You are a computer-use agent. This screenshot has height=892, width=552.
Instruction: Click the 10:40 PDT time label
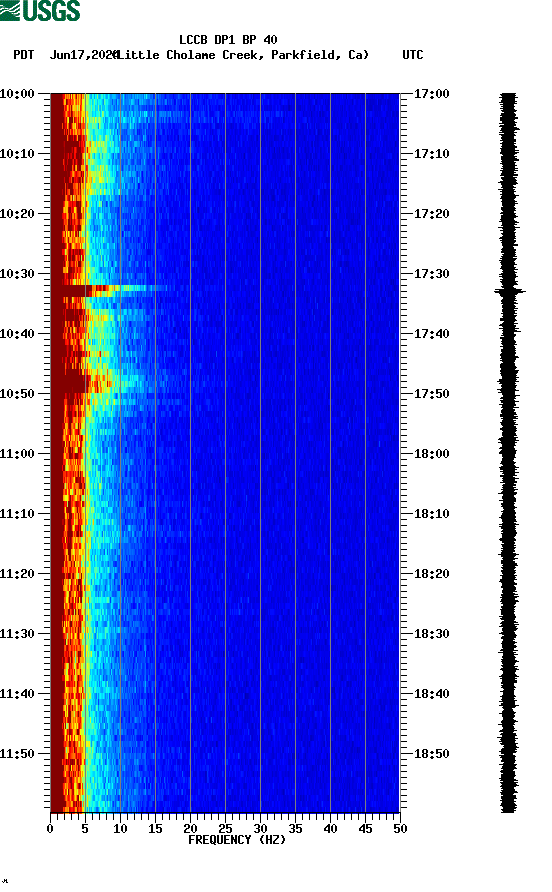click(17, 334)
